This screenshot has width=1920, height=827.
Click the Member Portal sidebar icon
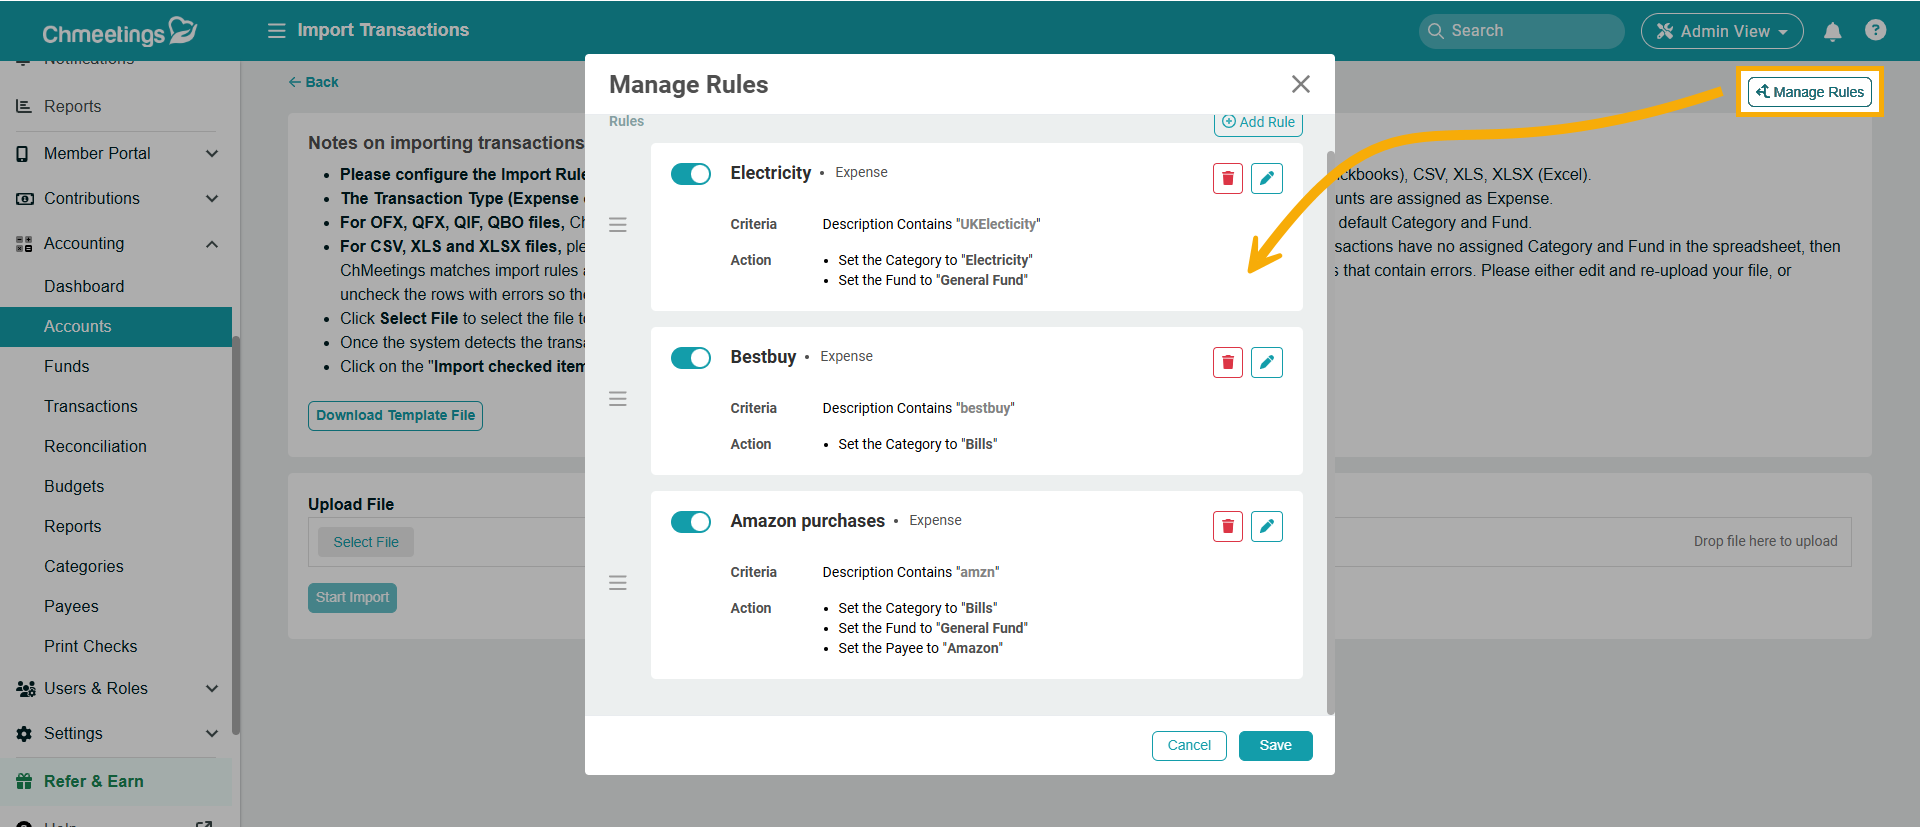tap(23, 154)
